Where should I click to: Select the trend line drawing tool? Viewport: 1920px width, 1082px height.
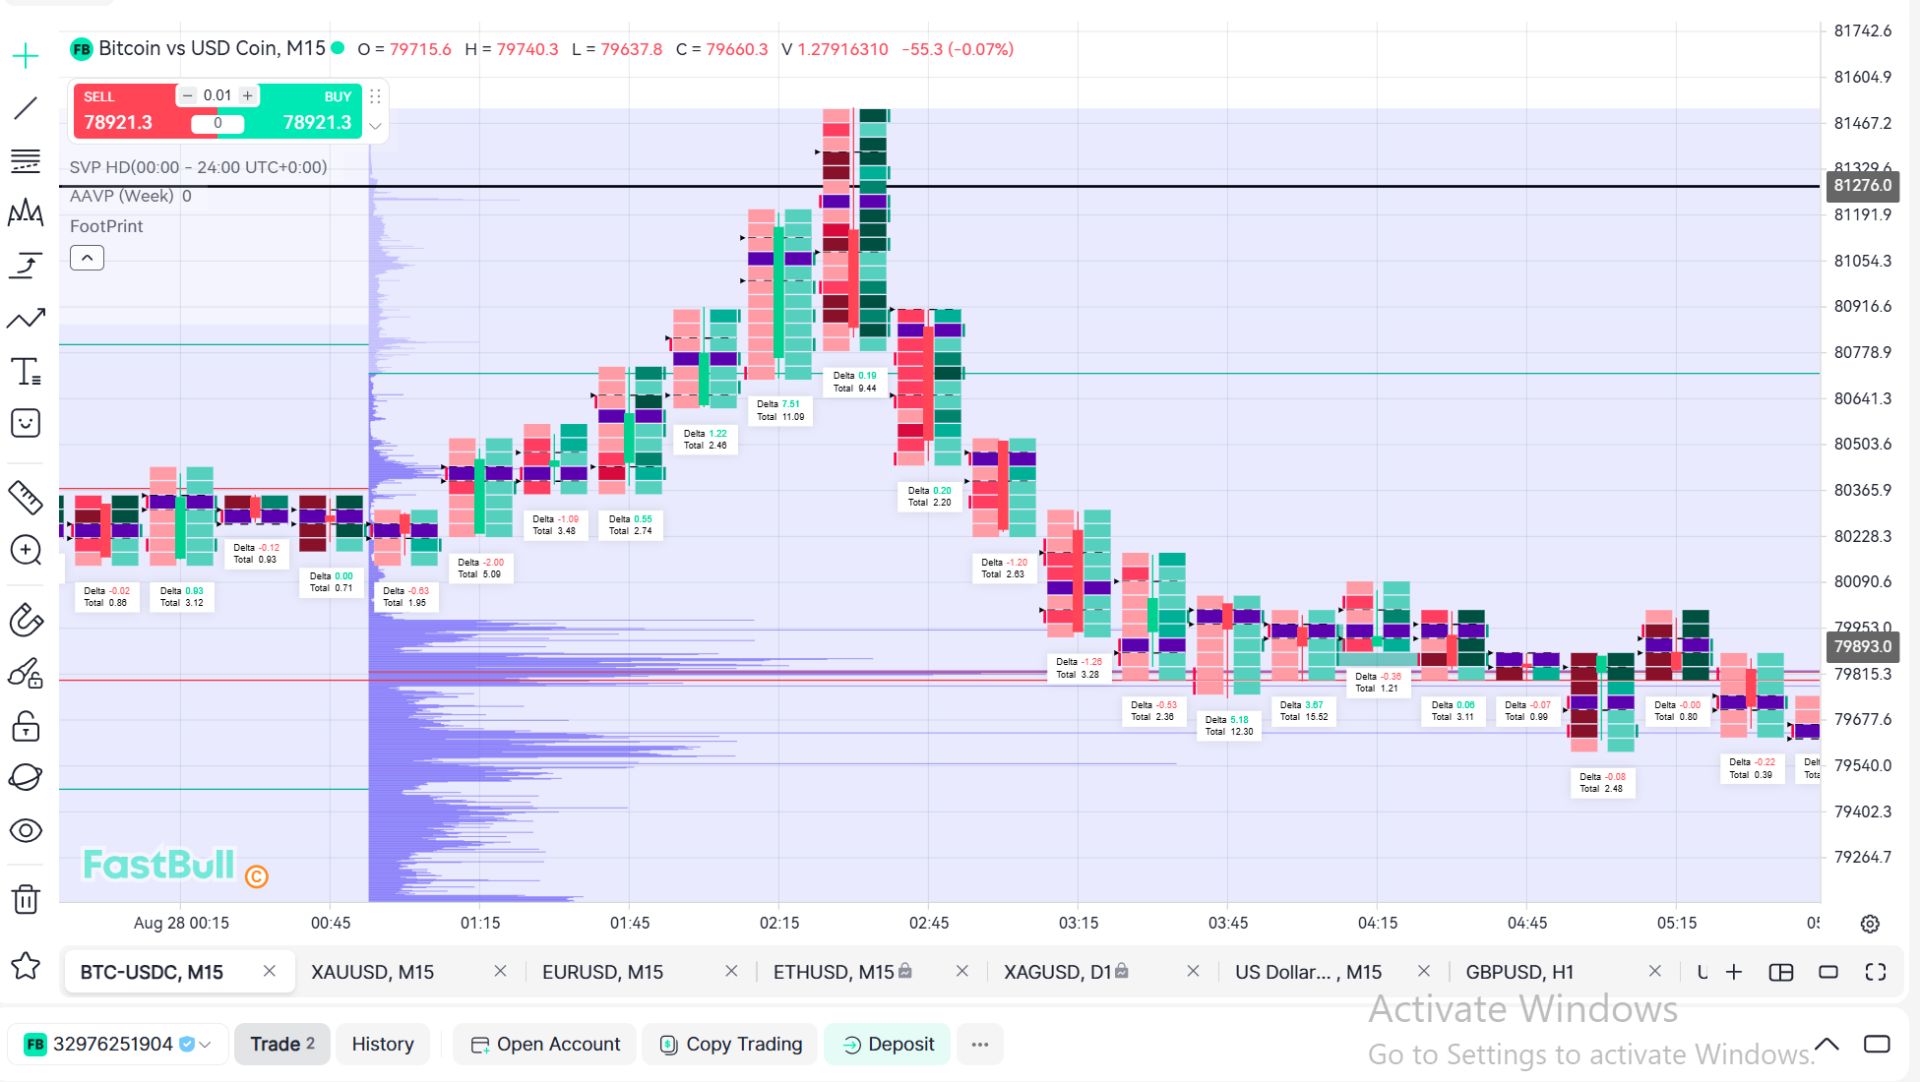(26, 107)
